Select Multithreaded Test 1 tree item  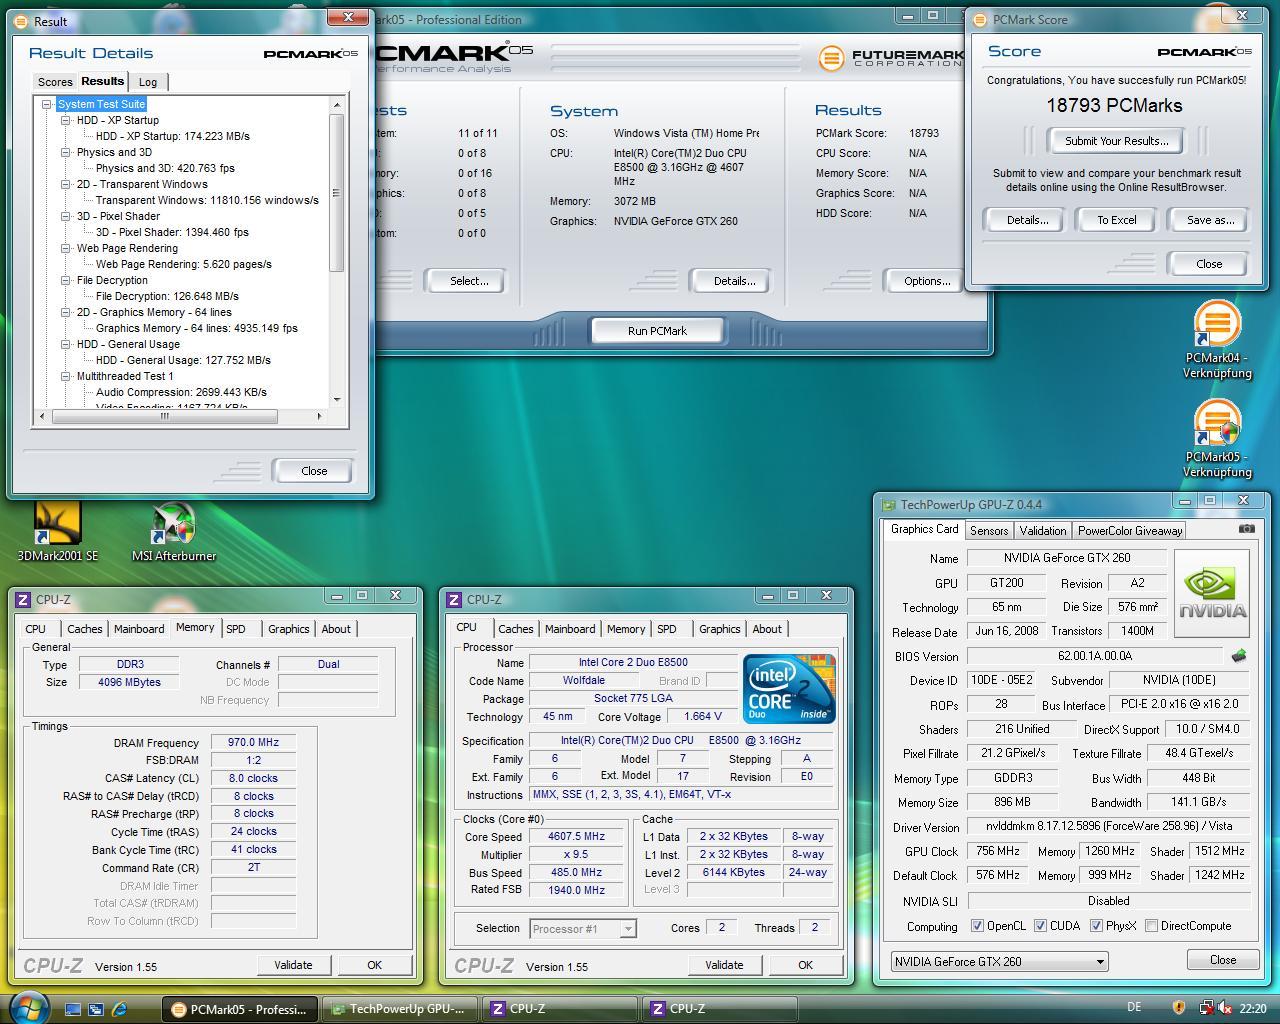pos(125,376)
